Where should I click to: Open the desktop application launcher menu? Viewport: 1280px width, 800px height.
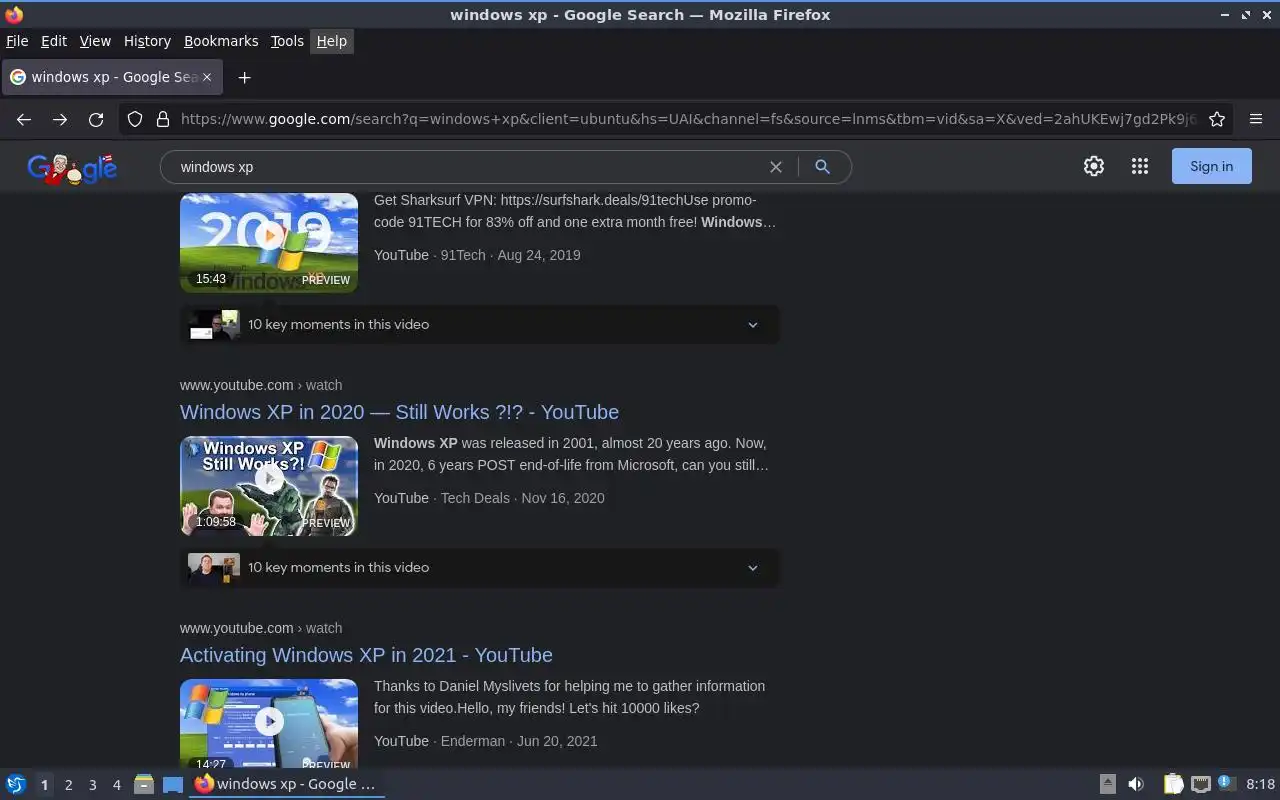pos(15,784)
